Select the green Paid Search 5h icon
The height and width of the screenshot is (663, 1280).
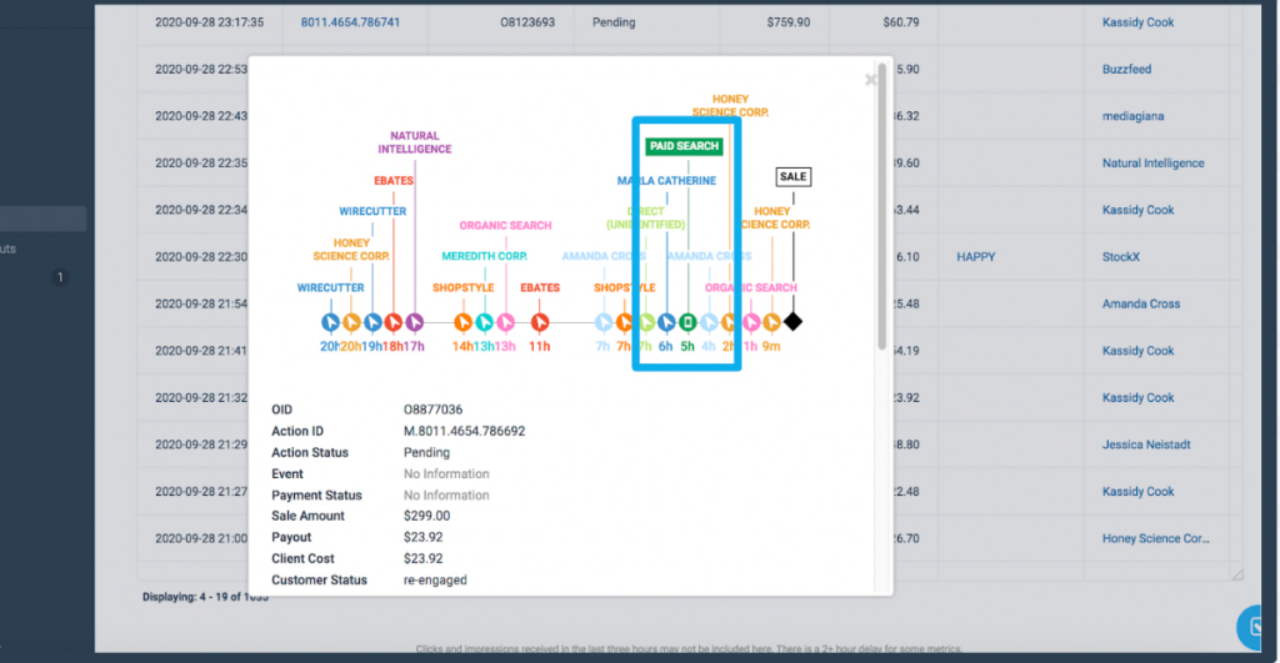point(687,322)
